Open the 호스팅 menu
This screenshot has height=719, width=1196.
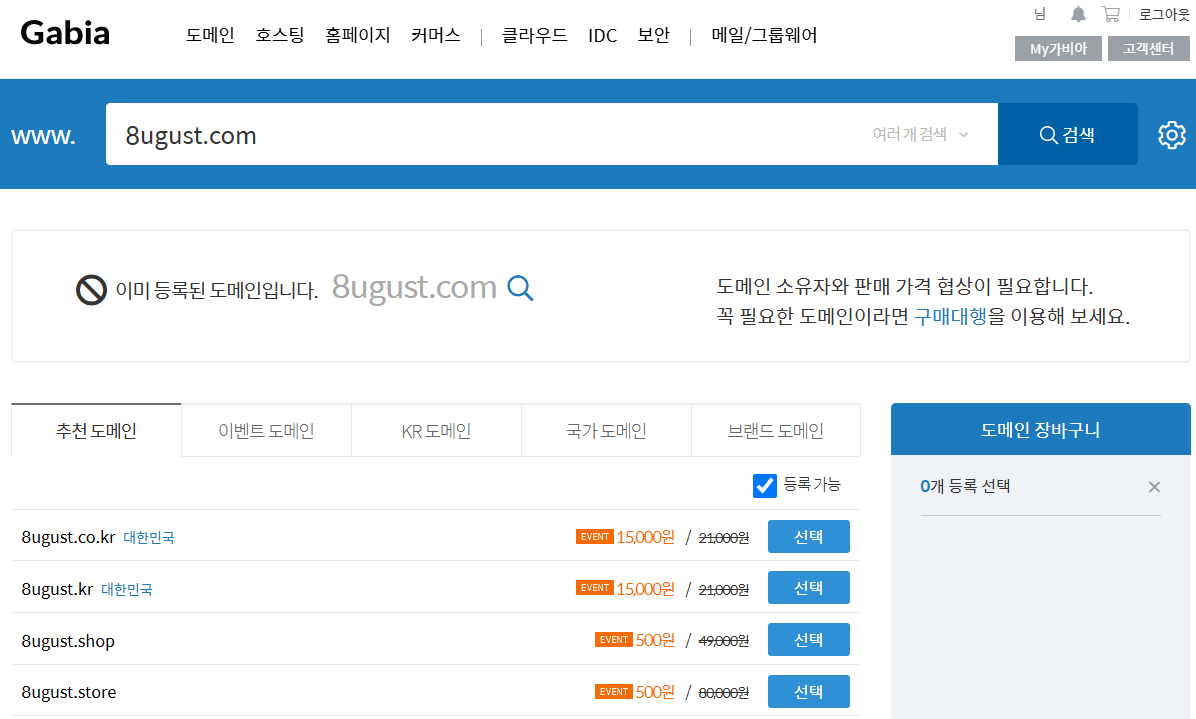coord(280,35)
